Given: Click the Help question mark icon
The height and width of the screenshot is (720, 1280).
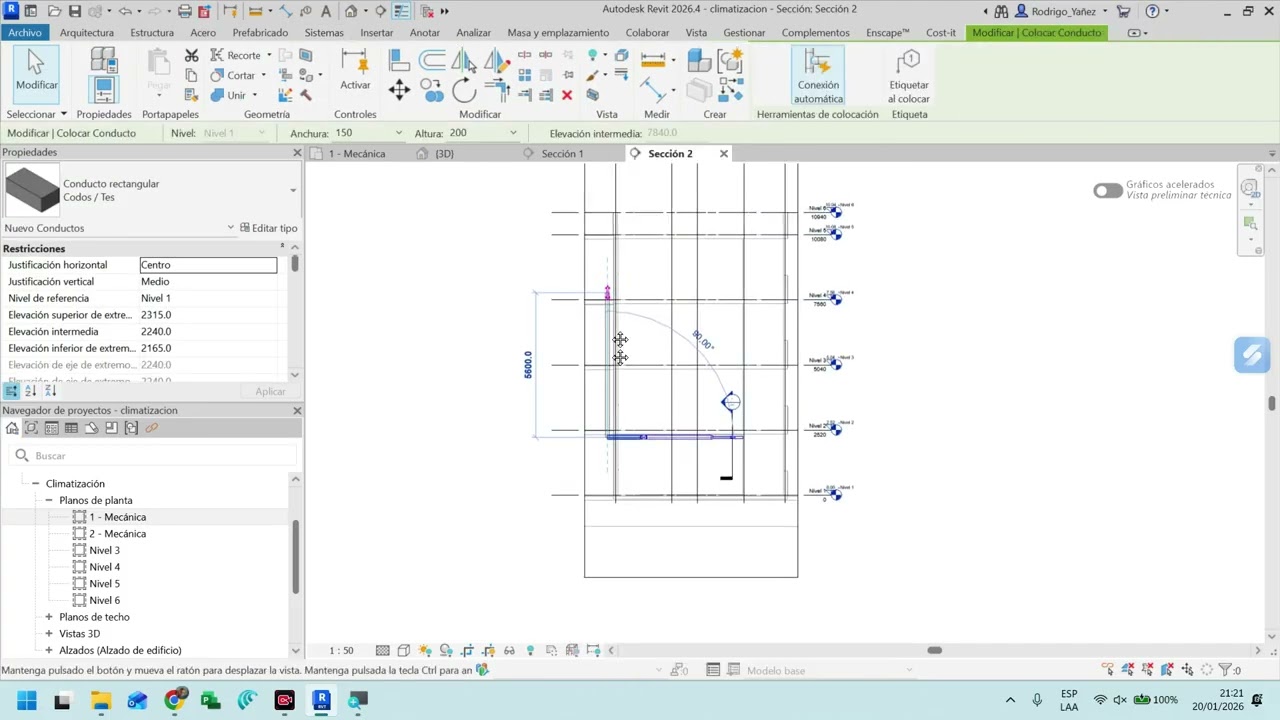Looking at the screenshot, I should tap(1152, 11).
